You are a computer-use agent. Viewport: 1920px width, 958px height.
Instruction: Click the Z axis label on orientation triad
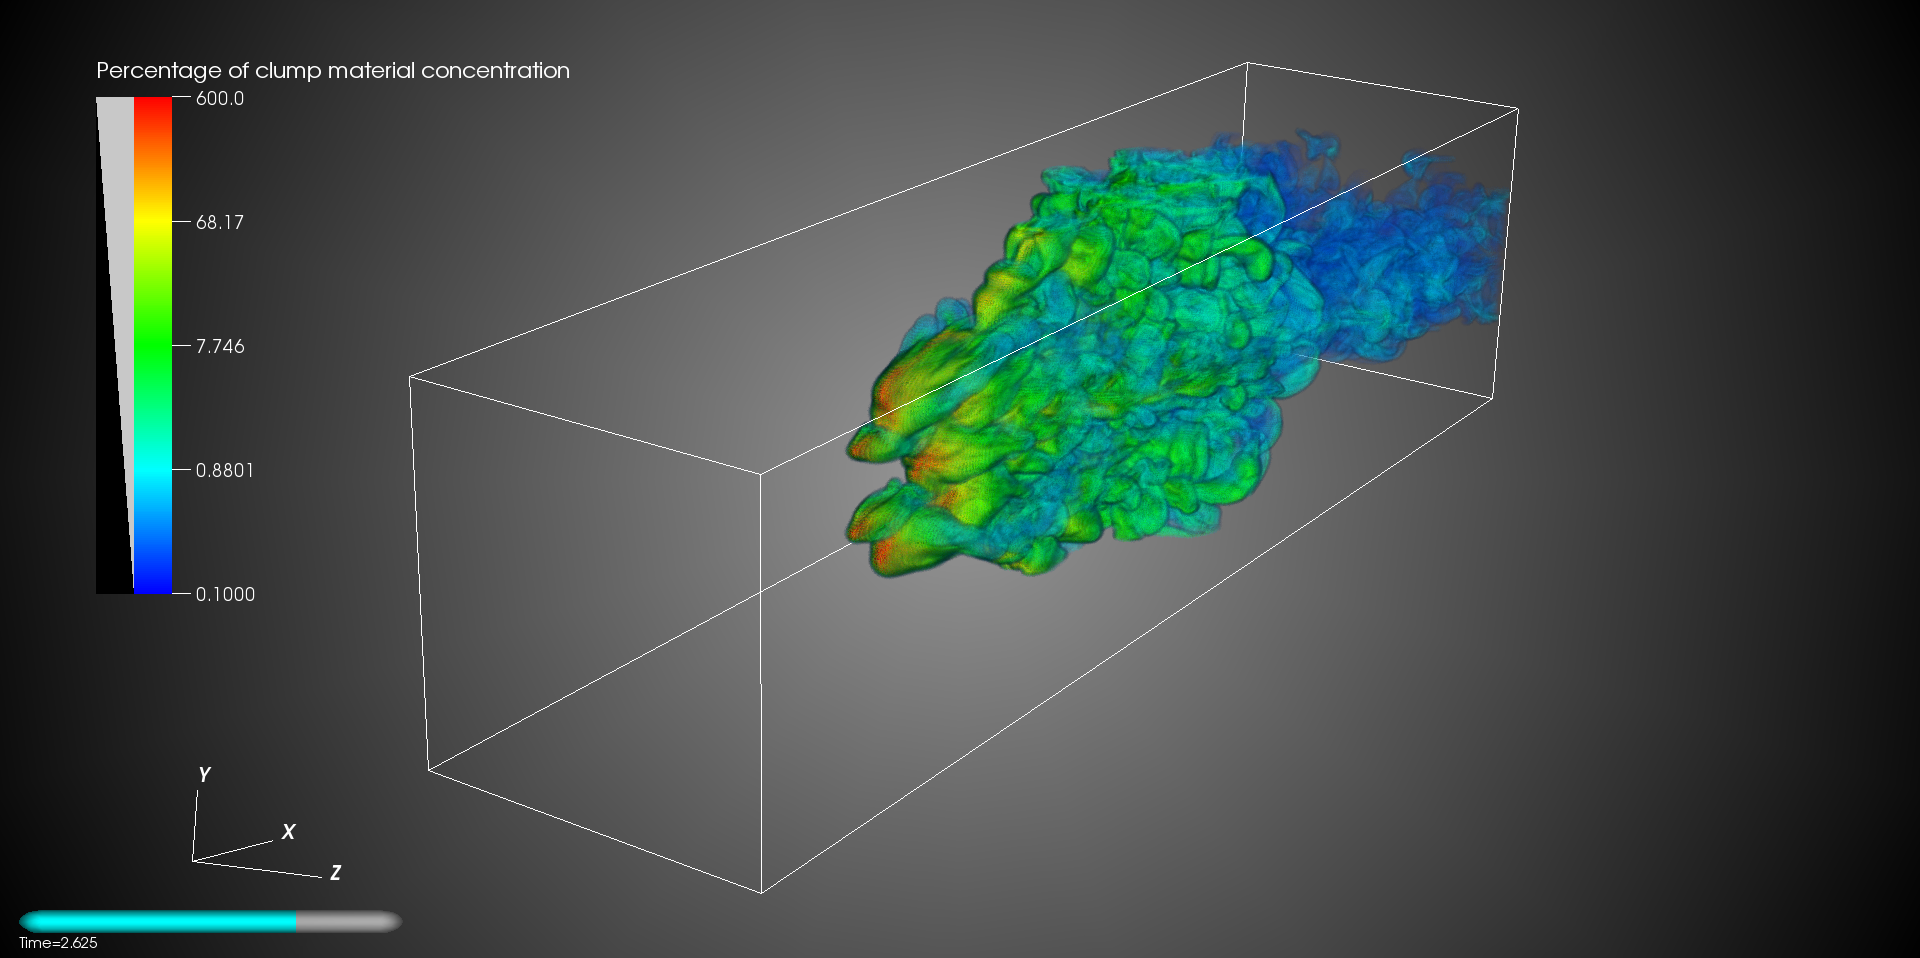pos(335,873)
